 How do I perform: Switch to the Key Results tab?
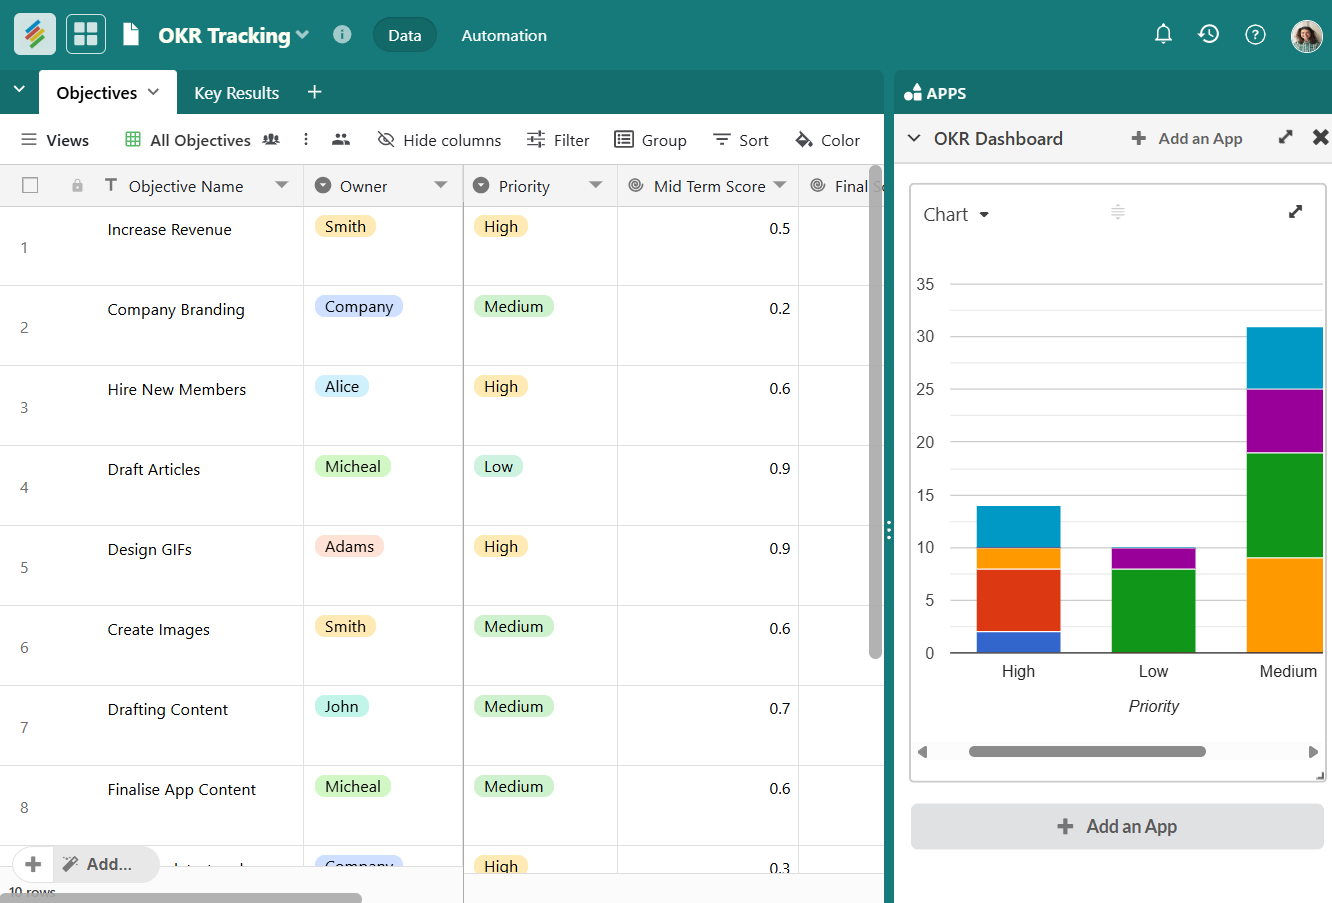tap(236, 93)
